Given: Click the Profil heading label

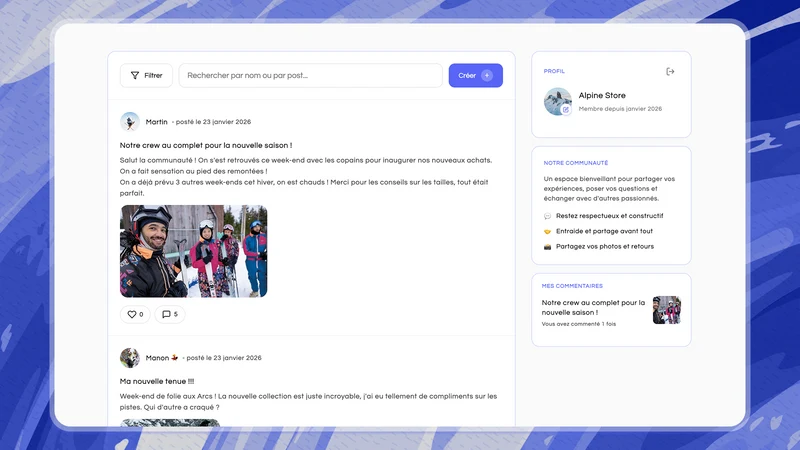Looking at the screenshot, I should coord(554,71).
